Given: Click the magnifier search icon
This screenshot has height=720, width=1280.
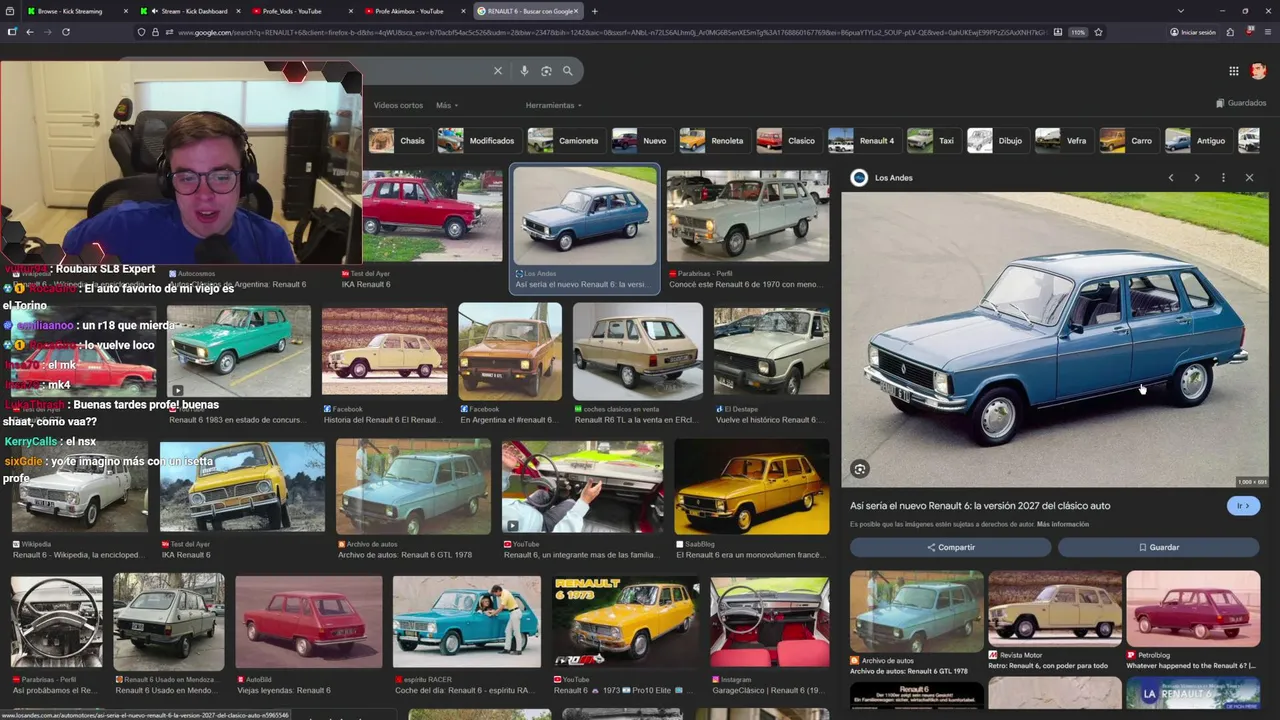Looking at the screenshot, I should tap(568, 71).
